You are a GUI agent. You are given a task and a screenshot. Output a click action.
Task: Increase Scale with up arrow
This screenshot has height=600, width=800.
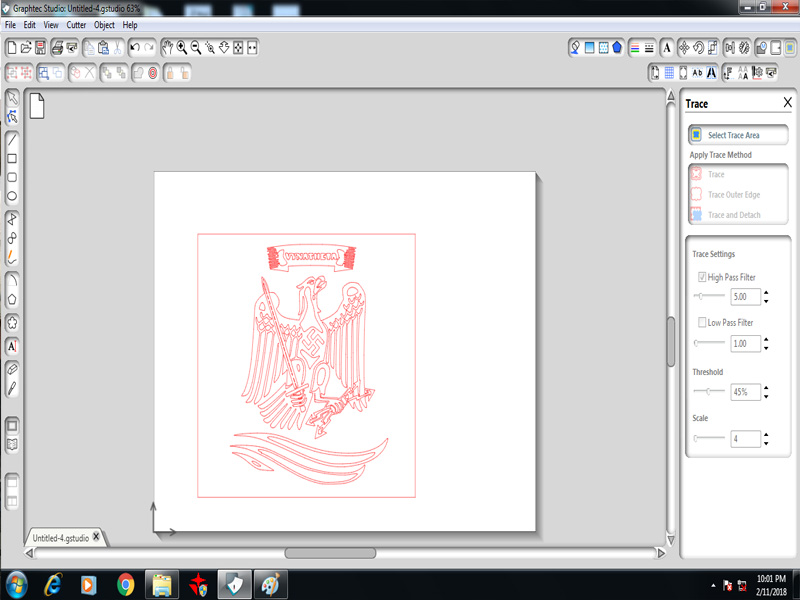tap(766, 435)
